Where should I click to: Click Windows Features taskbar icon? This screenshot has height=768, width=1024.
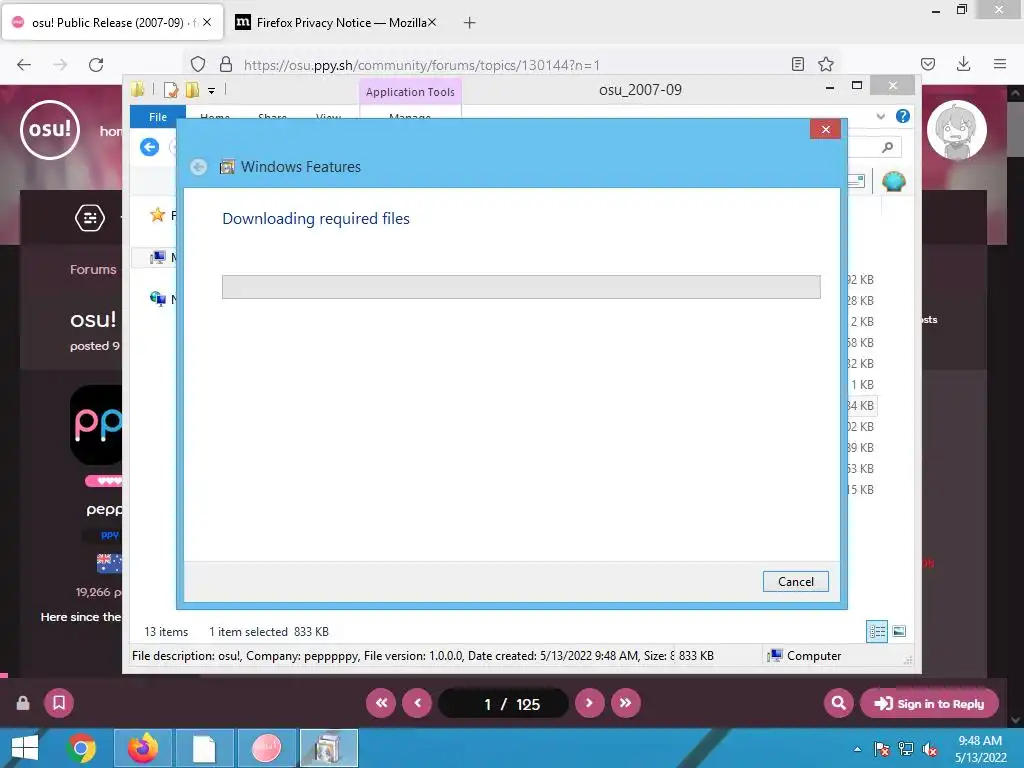328,748
